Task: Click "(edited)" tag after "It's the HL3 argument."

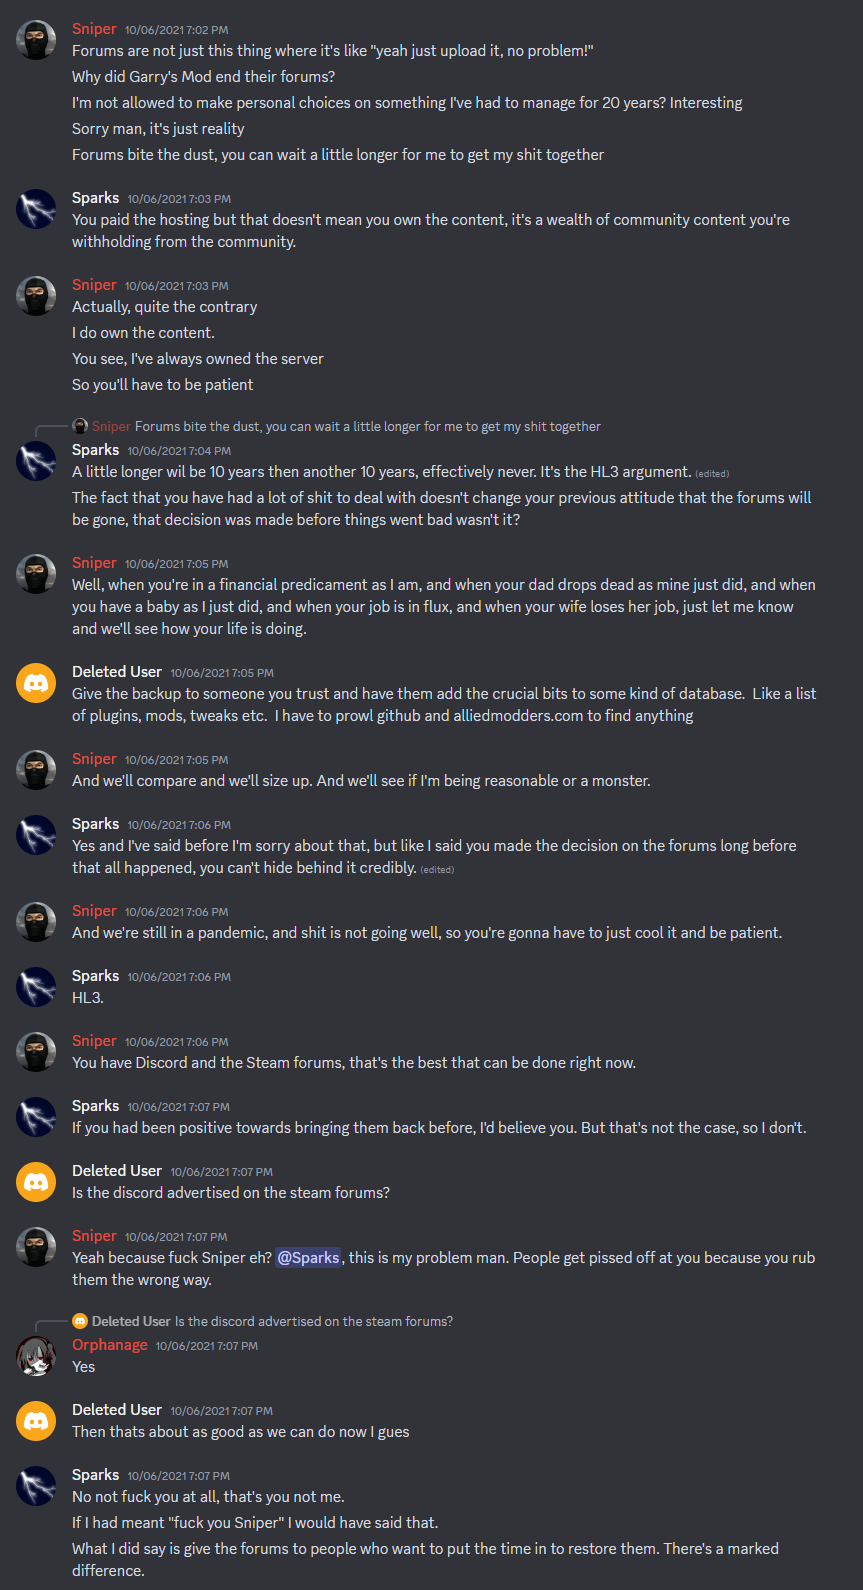Action: click(x=712, y=474)
